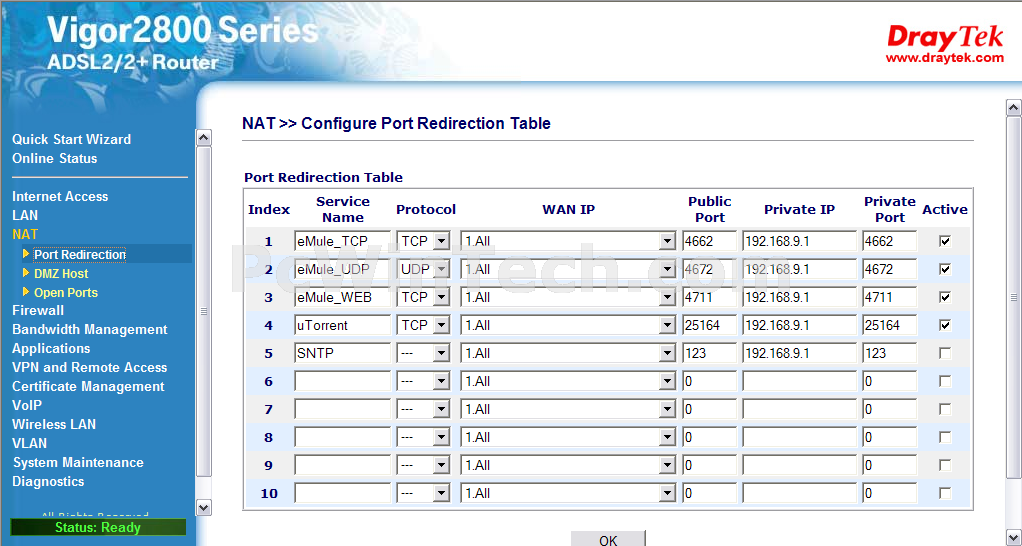Click Public Port field with 25164
The height and width of the screenshot is (546, 1022).
pos(709,325)
